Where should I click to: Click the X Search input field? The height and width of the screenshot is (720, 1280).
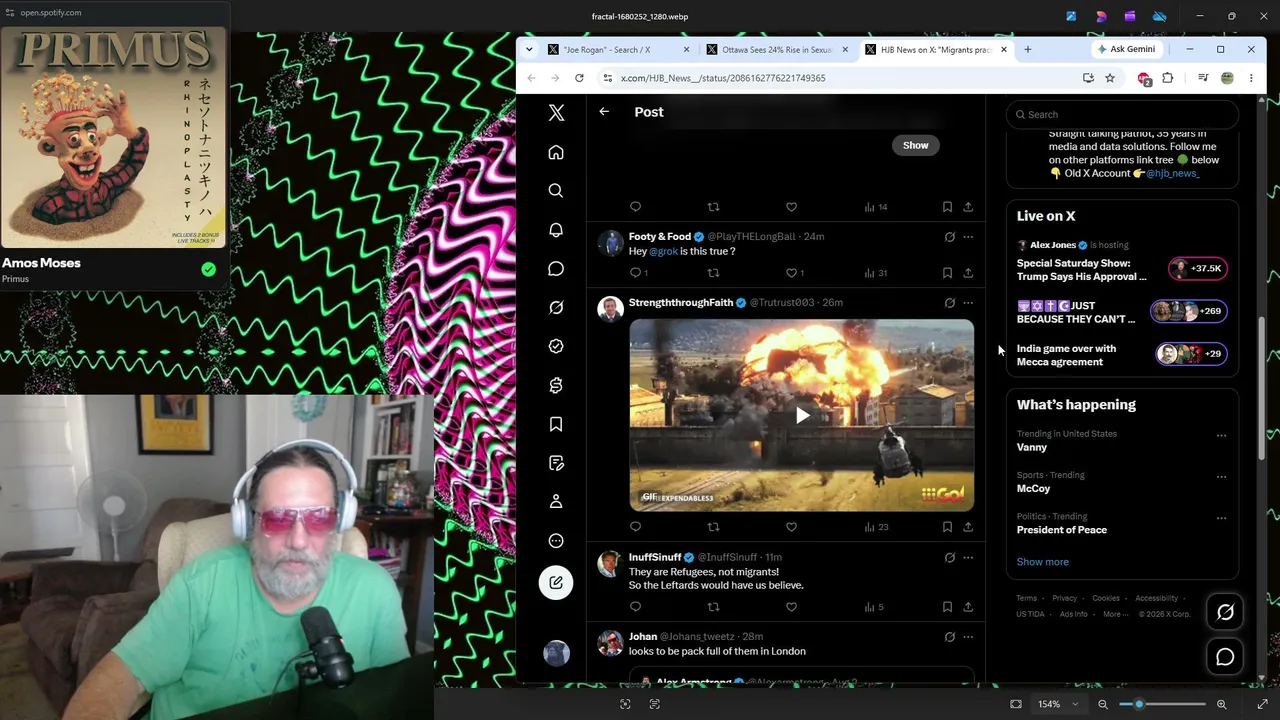pyautogui.click(x=1122, y=114)
